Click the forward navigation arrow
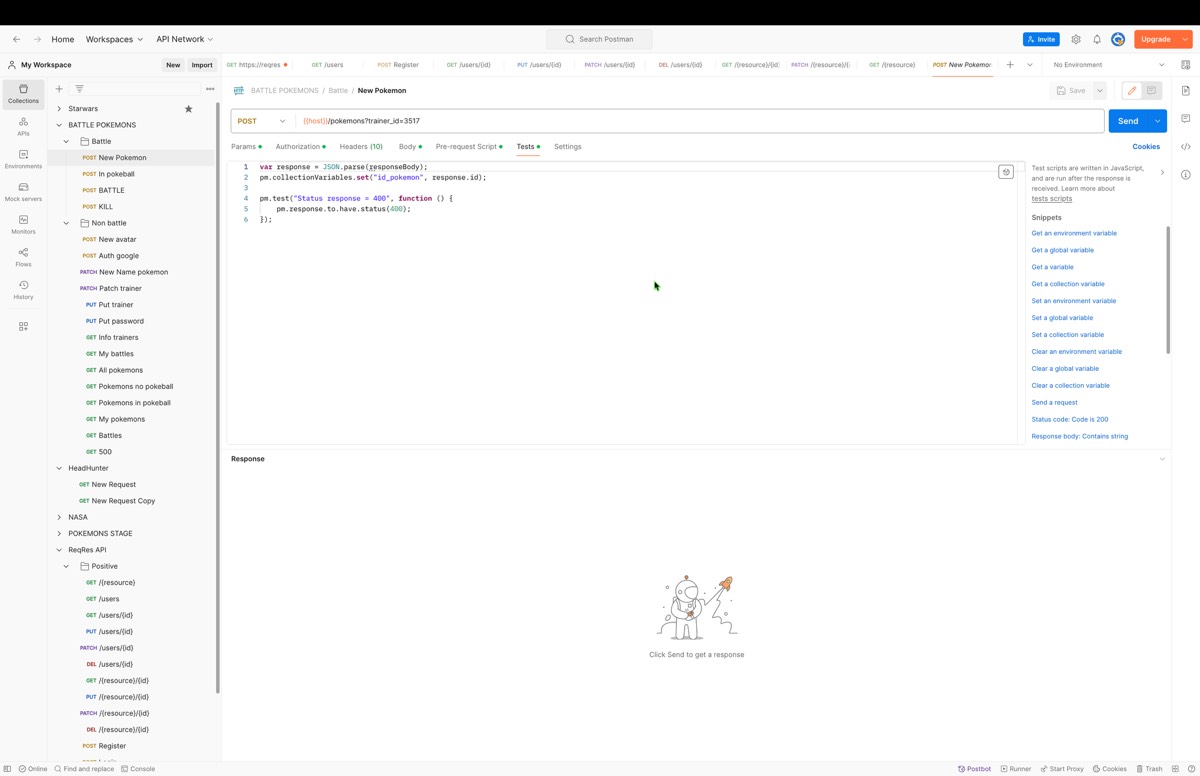Viewport: 1200px width, 776px height. [x=37, y=39]
